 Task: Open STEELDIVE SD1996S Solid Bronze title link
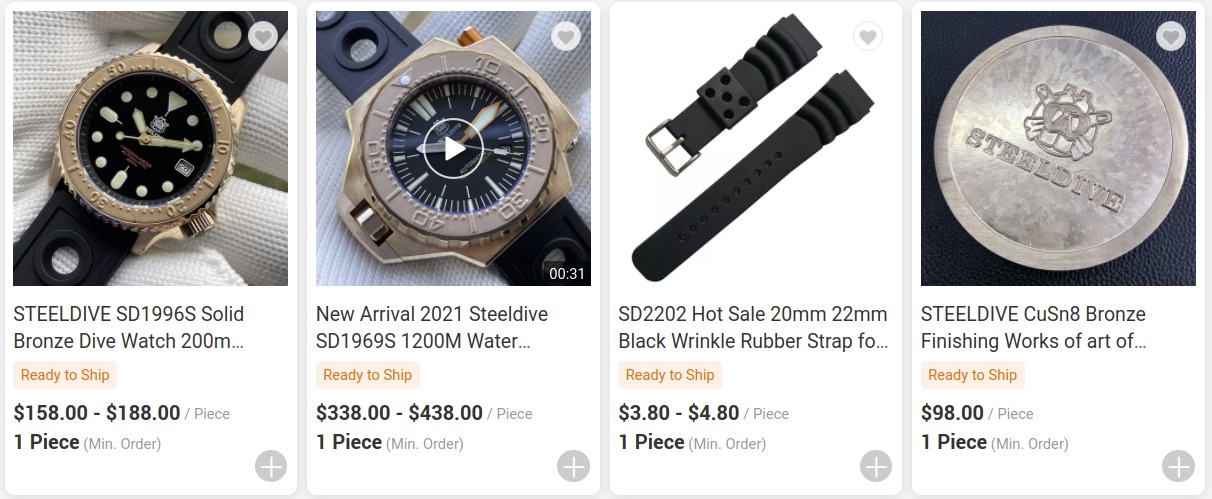tap(129, 327)
